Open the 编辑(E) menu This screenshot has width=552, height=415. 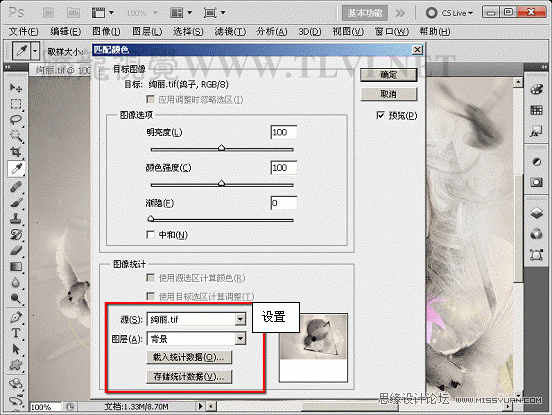pos(65,32)
